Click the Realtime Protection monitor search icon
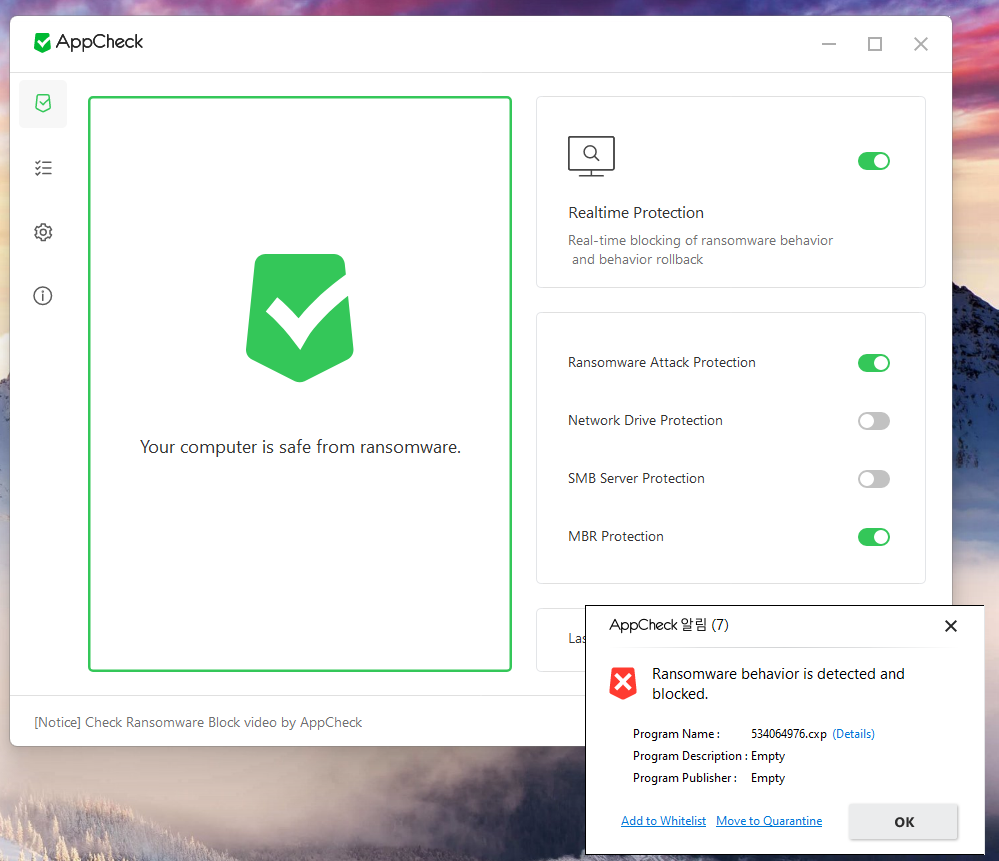The height and width of the screenshot is (861, 999). pyautogui.click(x=591, y=156)
